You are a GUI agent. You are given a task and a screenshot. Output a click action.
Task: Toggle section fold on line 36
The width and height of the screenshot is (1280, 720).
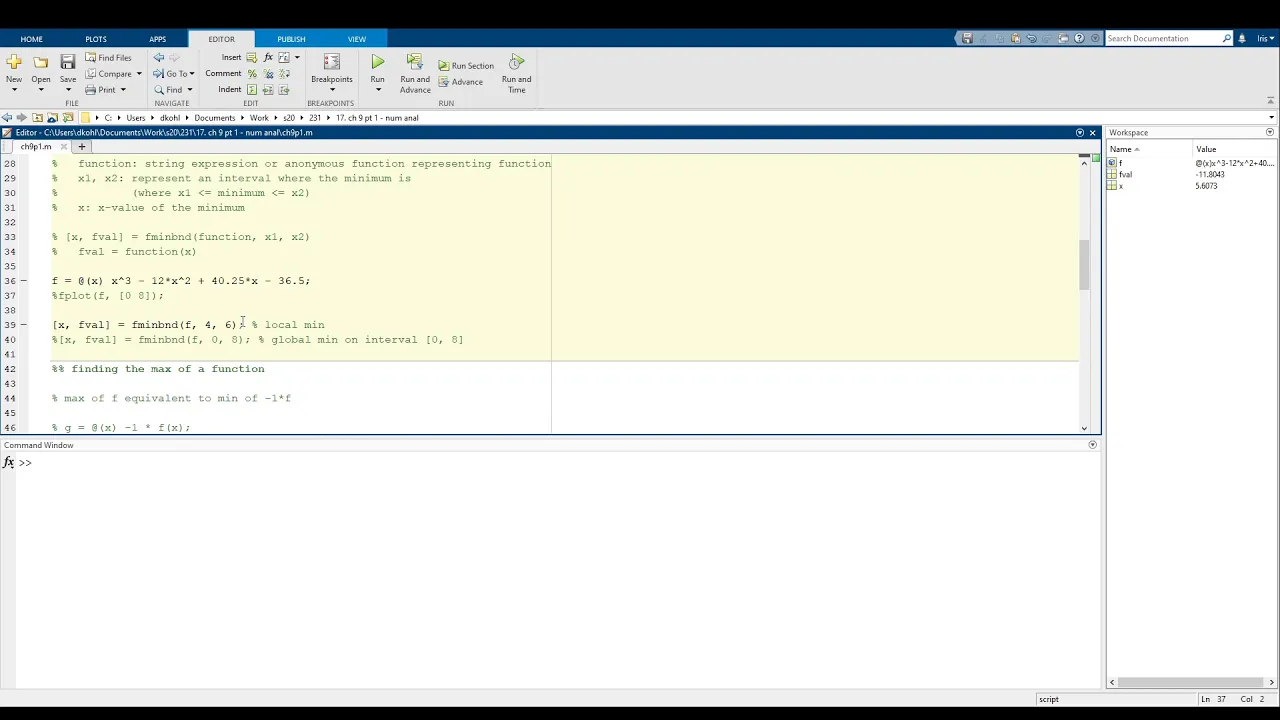(24, 281)
